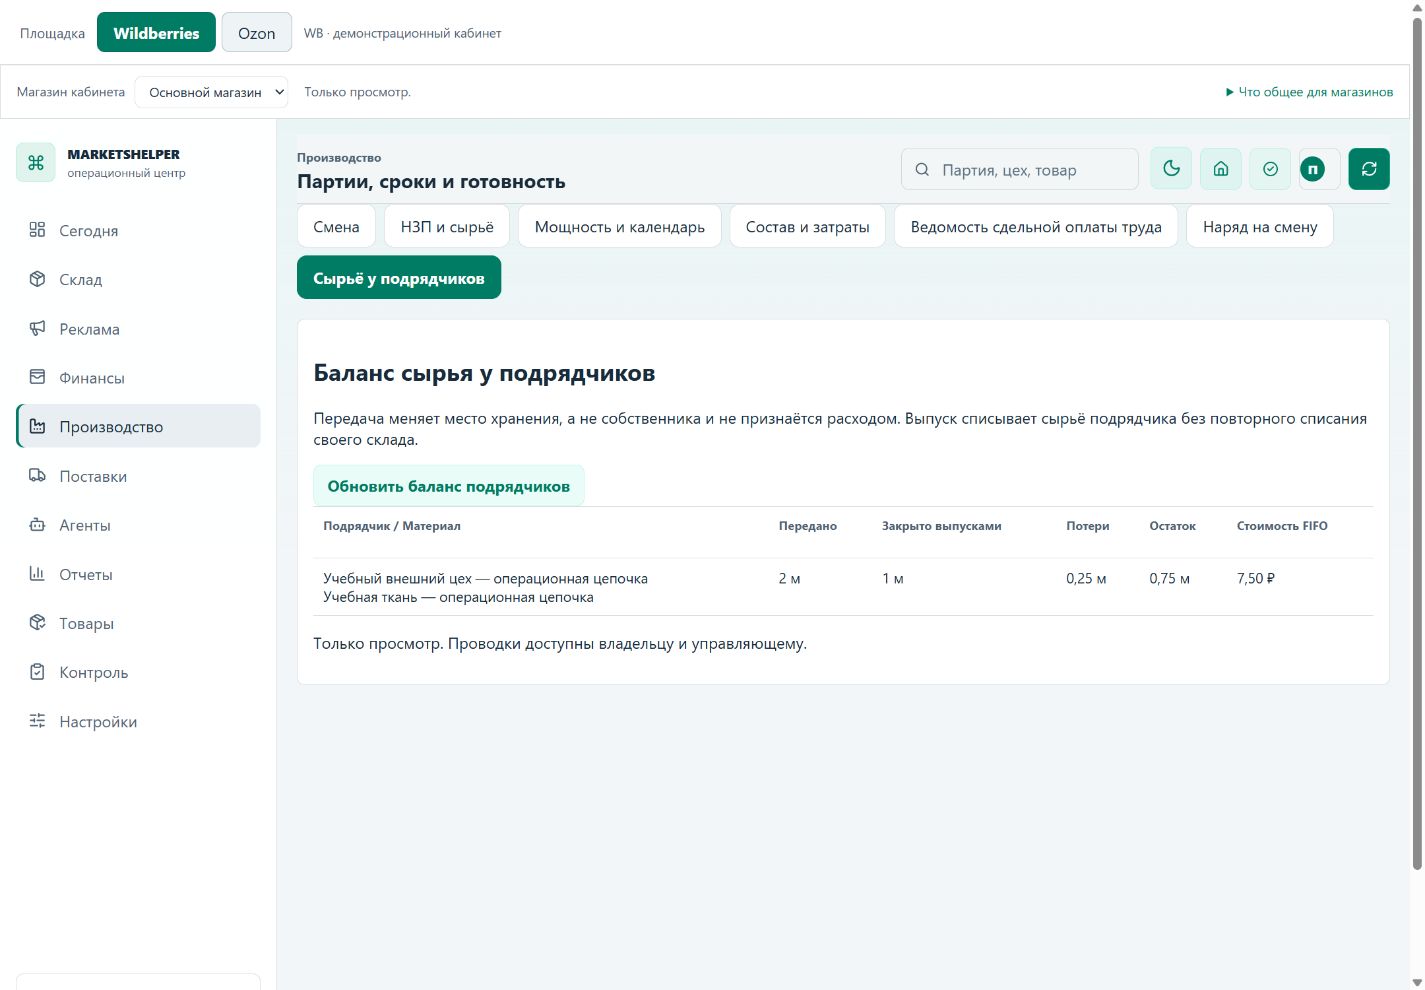Click the search magnifier icon

(x=922, y=170)
